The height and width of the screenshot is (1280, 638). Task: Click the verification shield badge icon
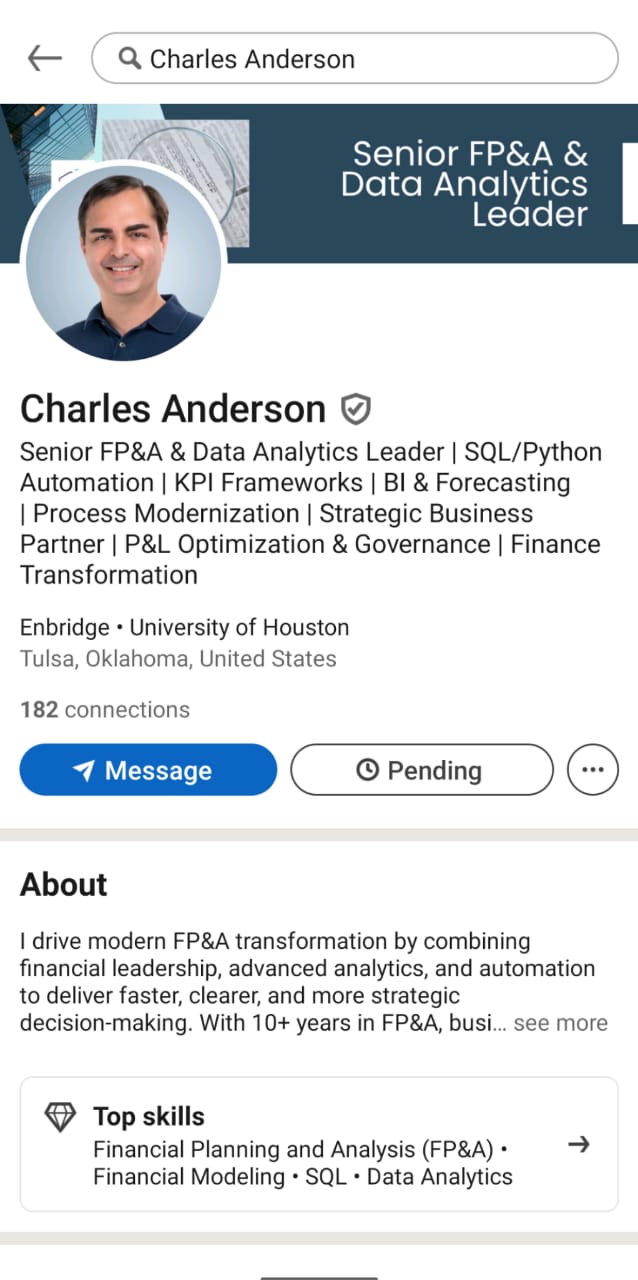click(x=355, y=409)
